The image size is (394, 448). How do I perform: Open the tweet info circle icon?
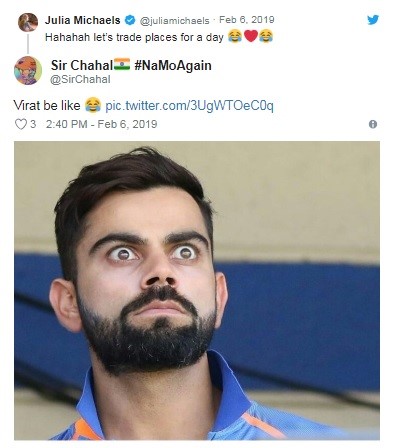click(373, 124)
